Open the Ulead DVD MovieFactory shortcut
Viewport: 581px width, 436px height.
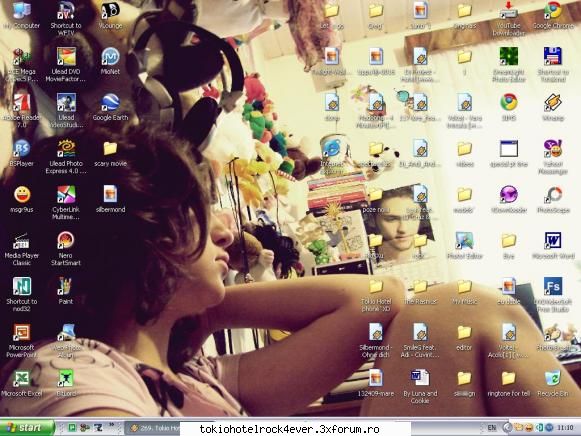(66, 64)
